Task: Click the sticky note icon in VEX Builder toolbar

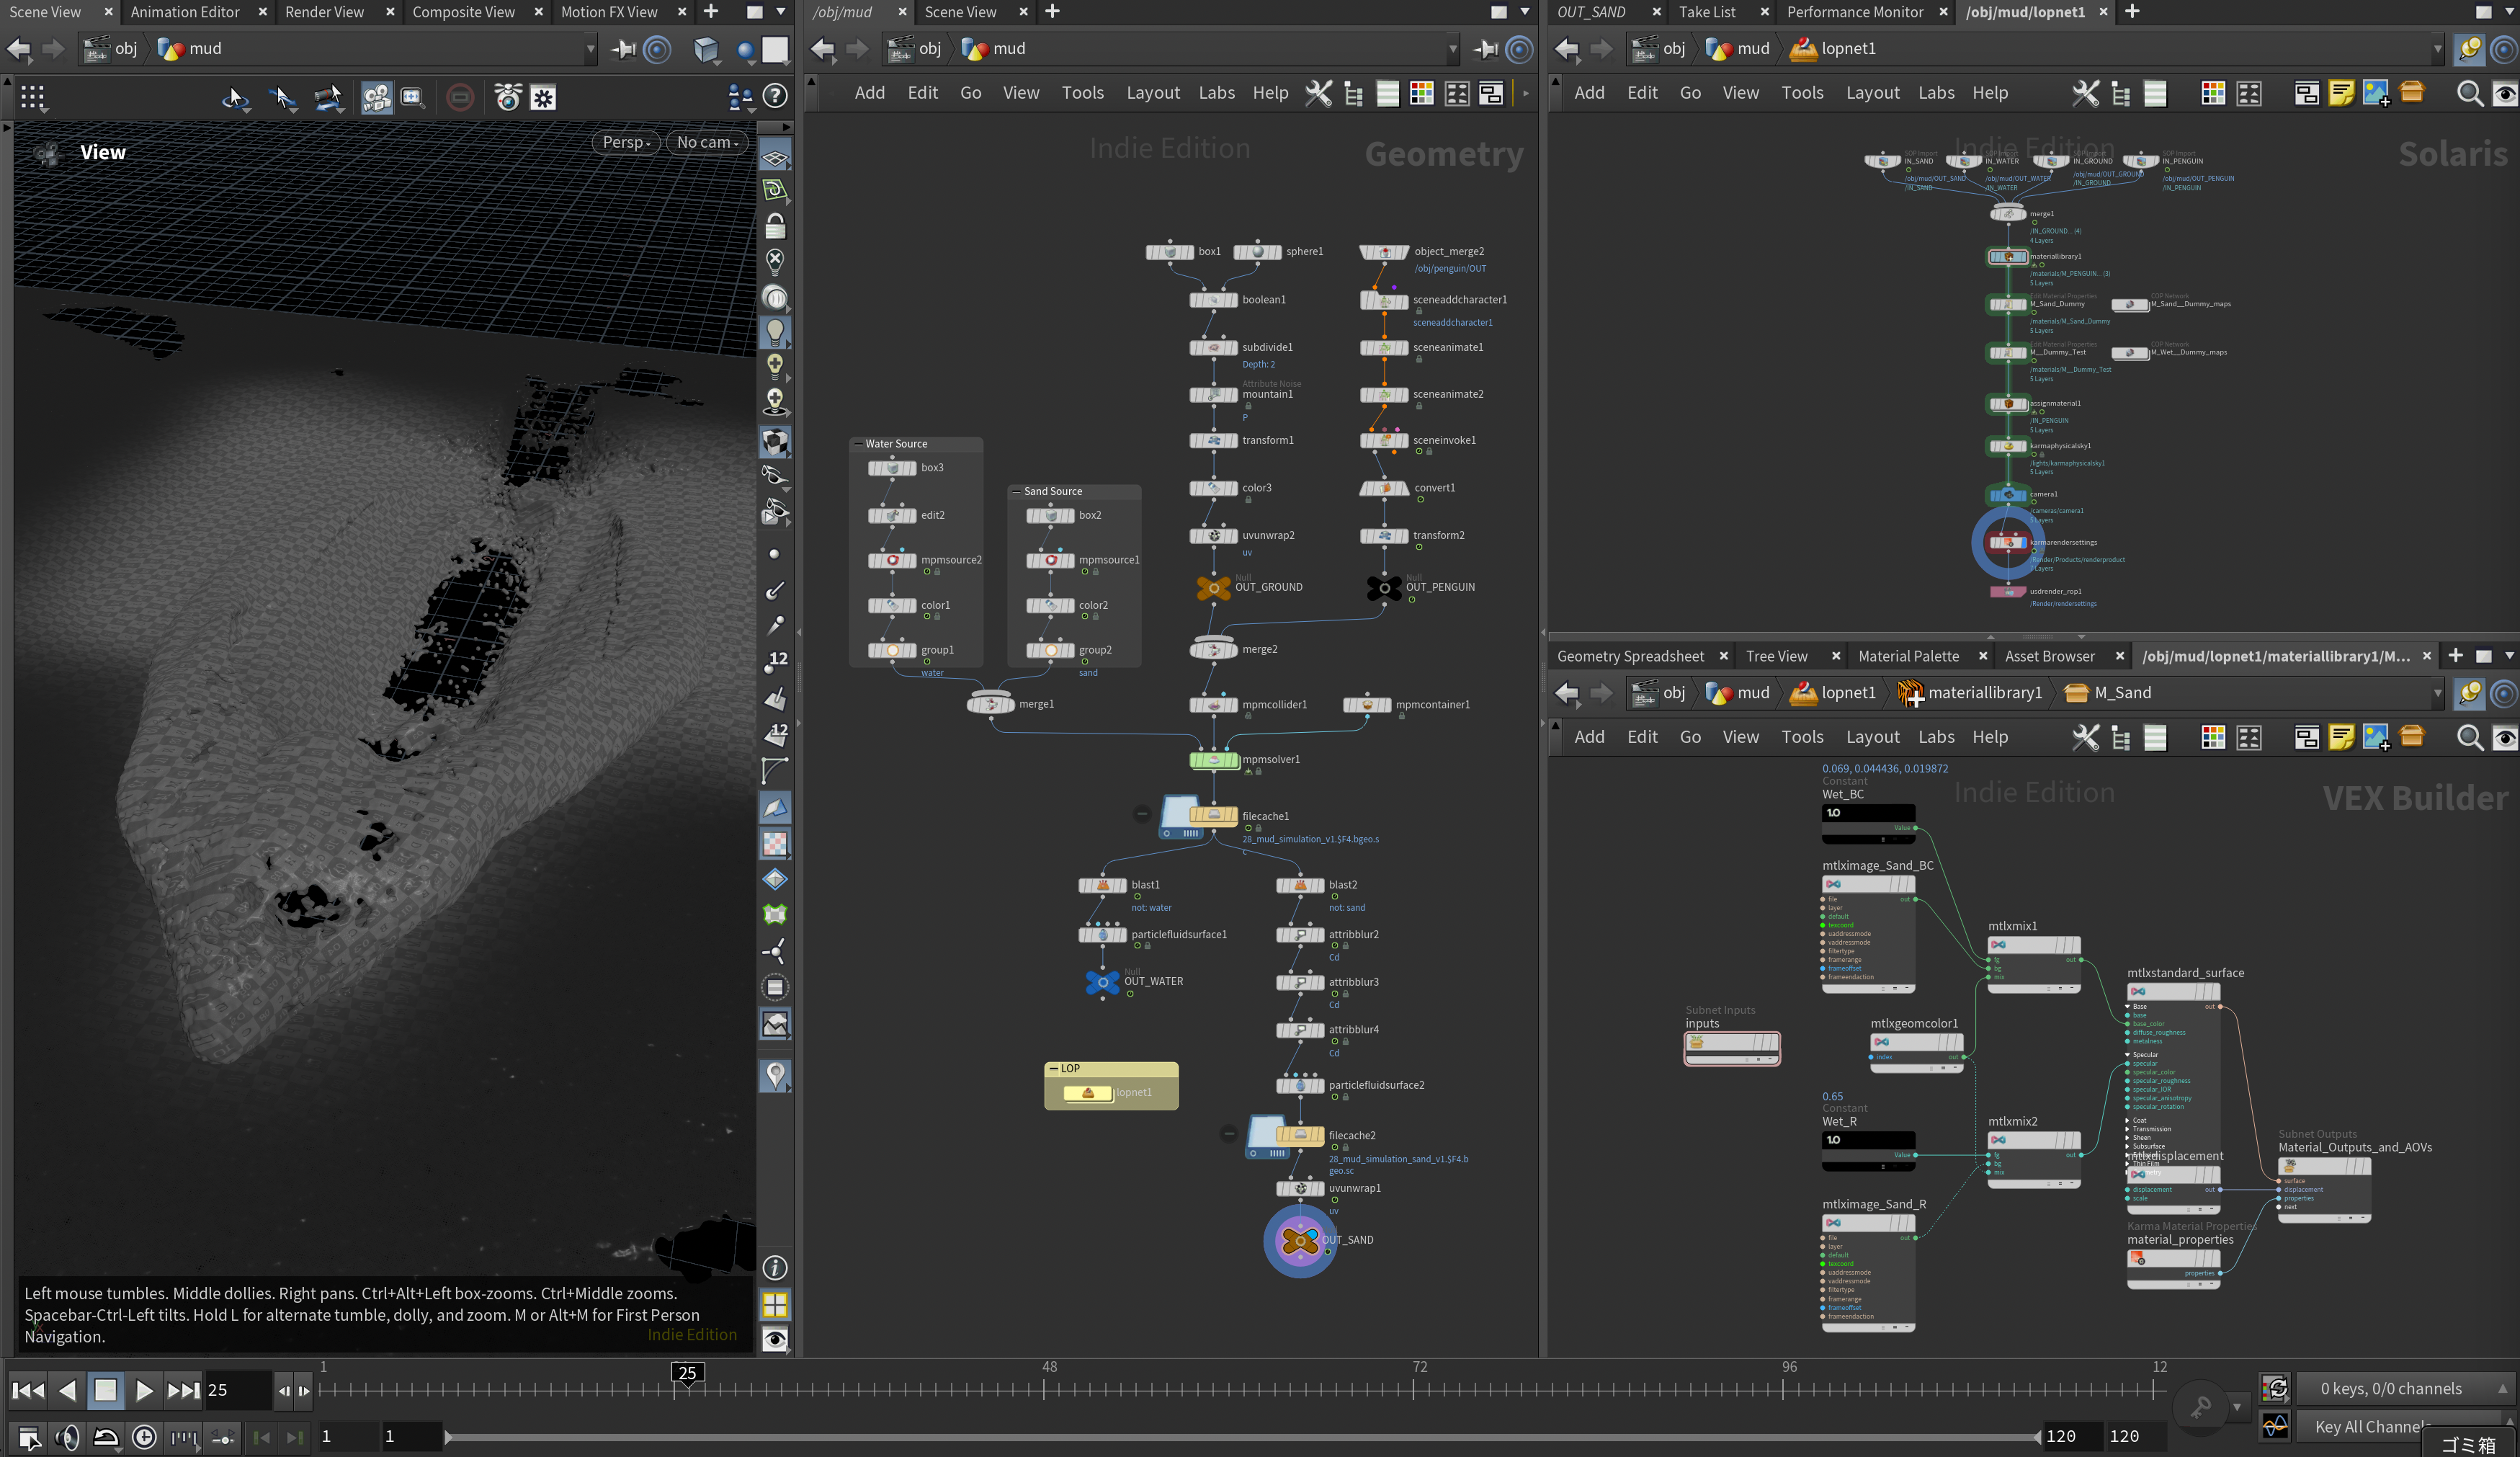Action: pyautogui.click(x=2341, y=737)
